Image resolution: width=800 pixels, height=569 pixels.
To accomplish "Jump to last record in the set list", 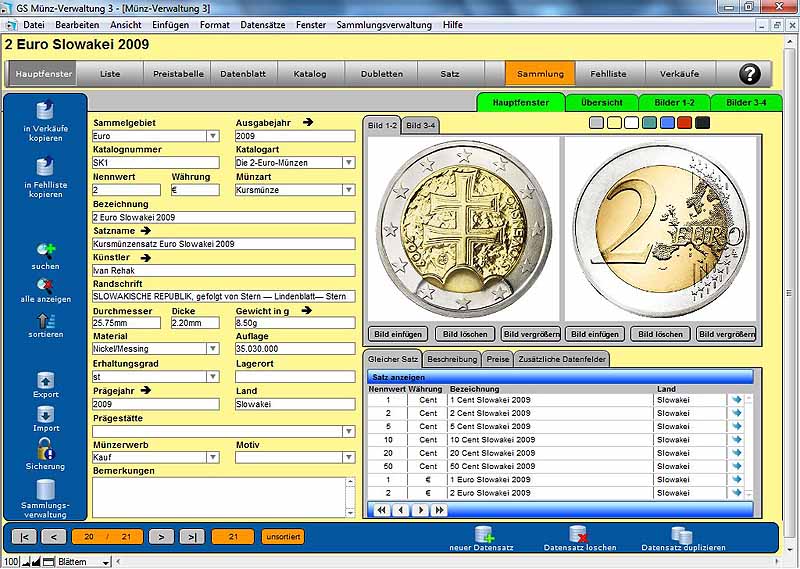I will pos(439,510).
